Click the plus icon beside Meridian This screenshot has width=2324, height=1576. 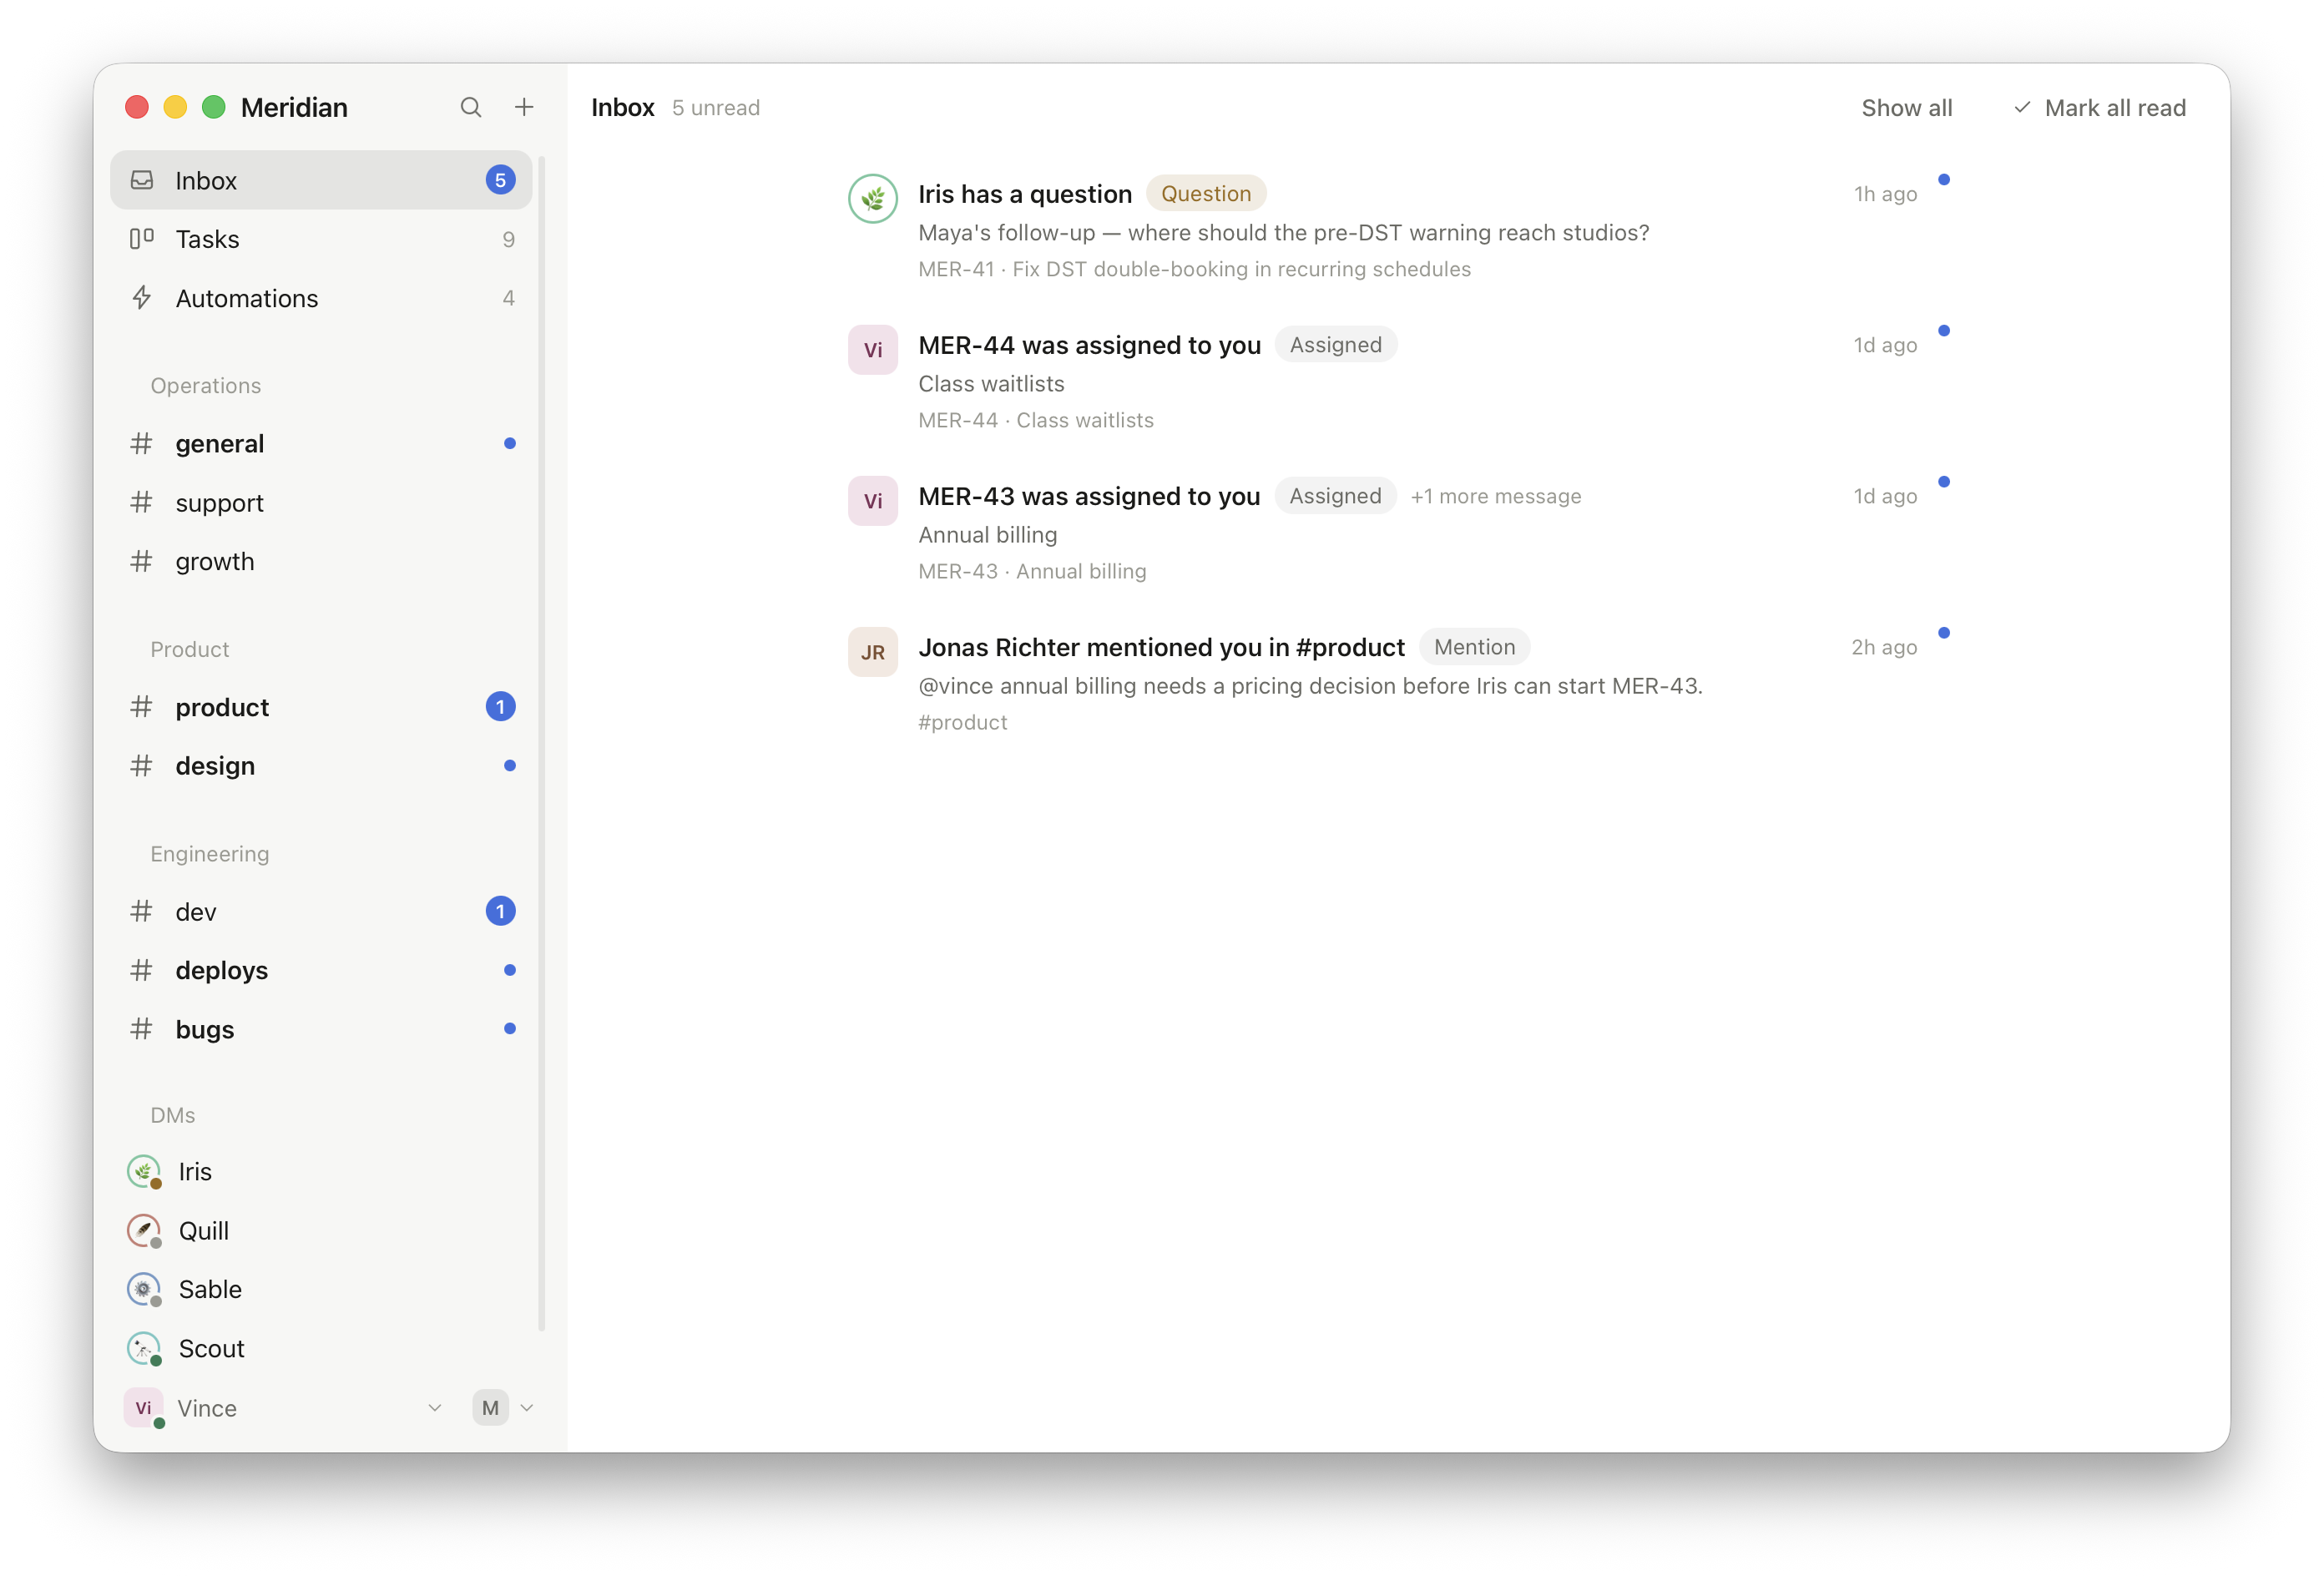click(524, 107)
